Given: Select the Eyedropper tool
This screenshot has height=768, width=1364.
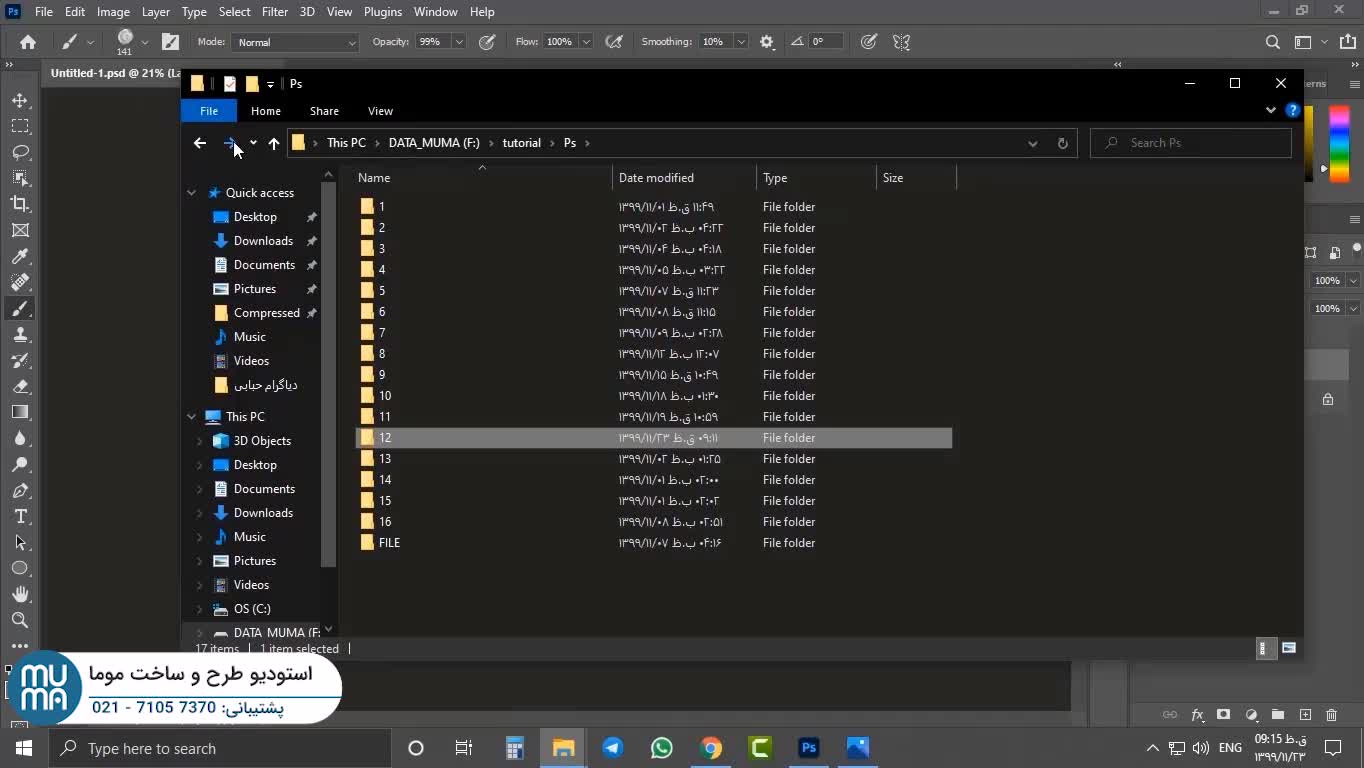Looking at the screenshot, I should 20,256.
